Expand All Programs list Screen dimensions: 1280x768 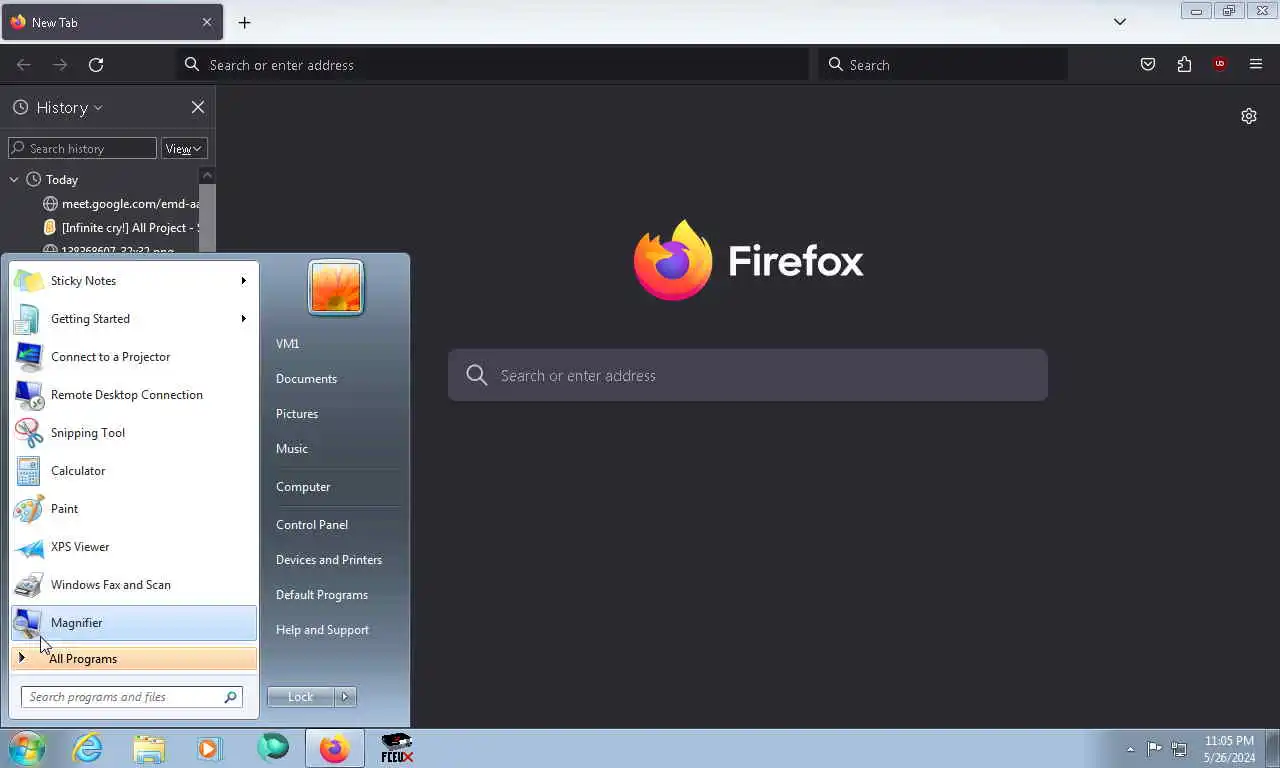click(x=133, y=659)
